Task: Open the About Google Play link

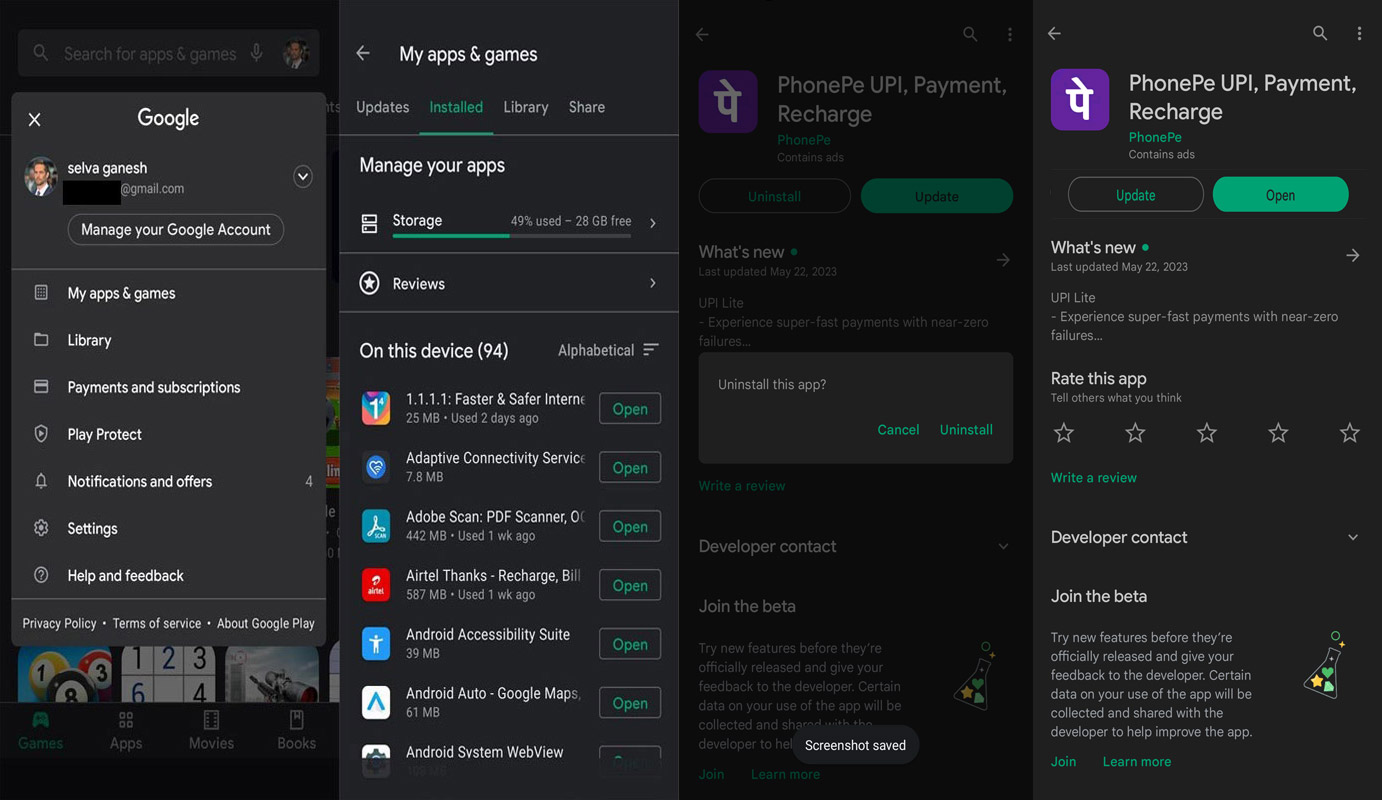Action: tap(266, 623)
